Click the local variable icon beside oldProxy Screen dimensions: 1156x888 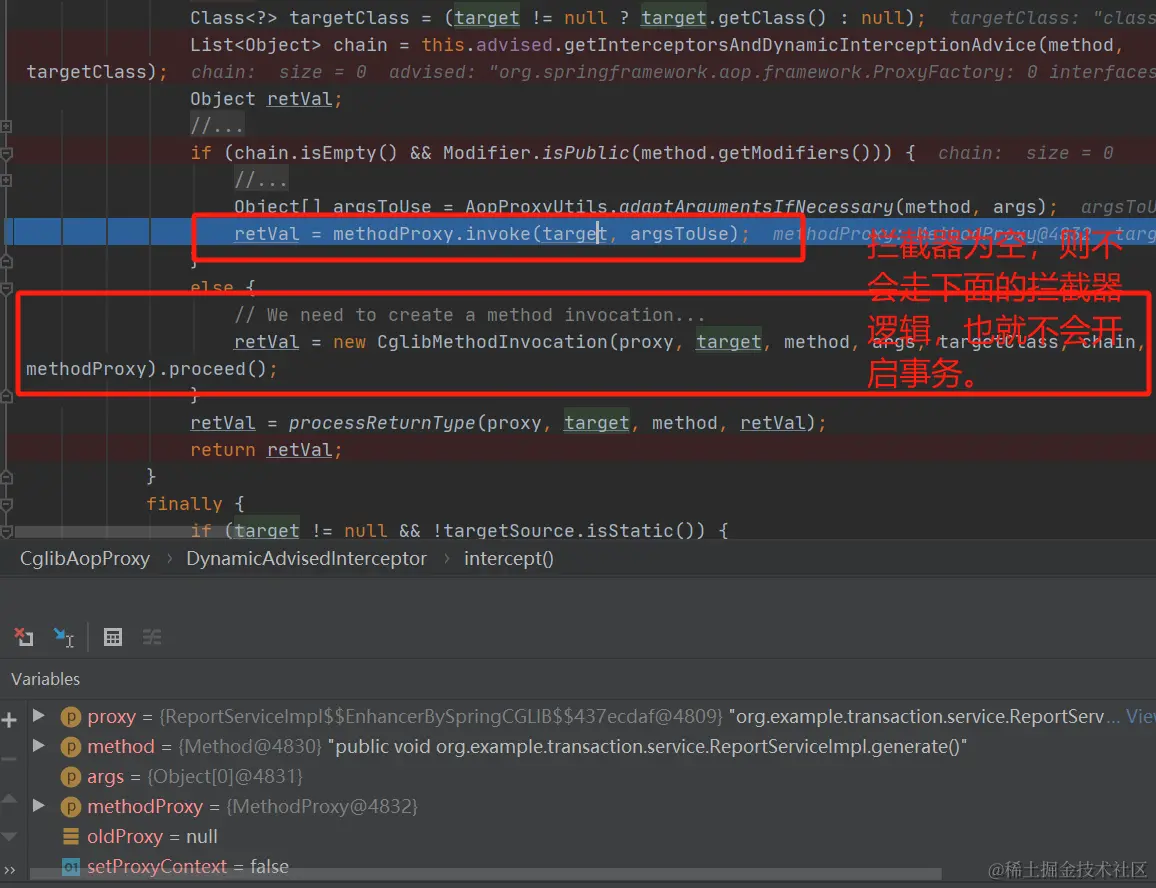[x=71, y=836]
